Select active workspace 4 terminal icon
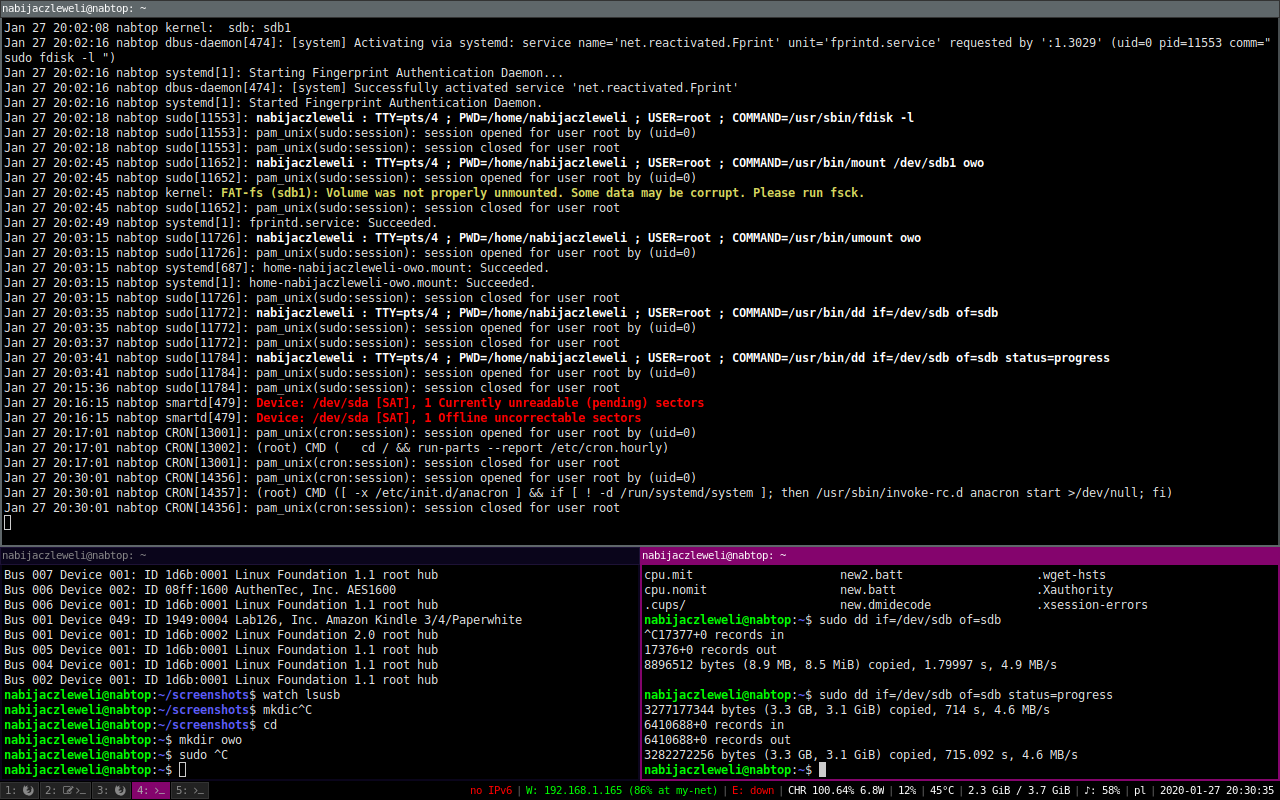1280x800 pixels. 150,790
